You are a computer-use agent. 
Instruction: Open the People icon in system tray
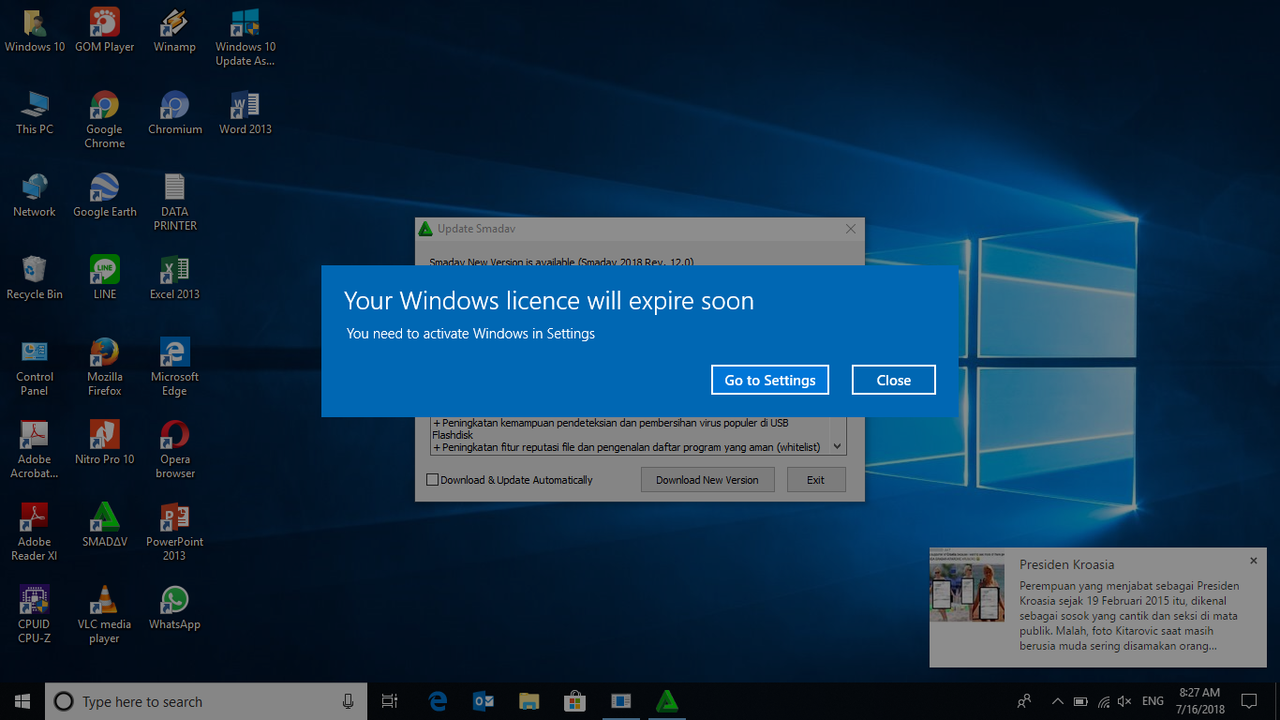coord(1024,701)
